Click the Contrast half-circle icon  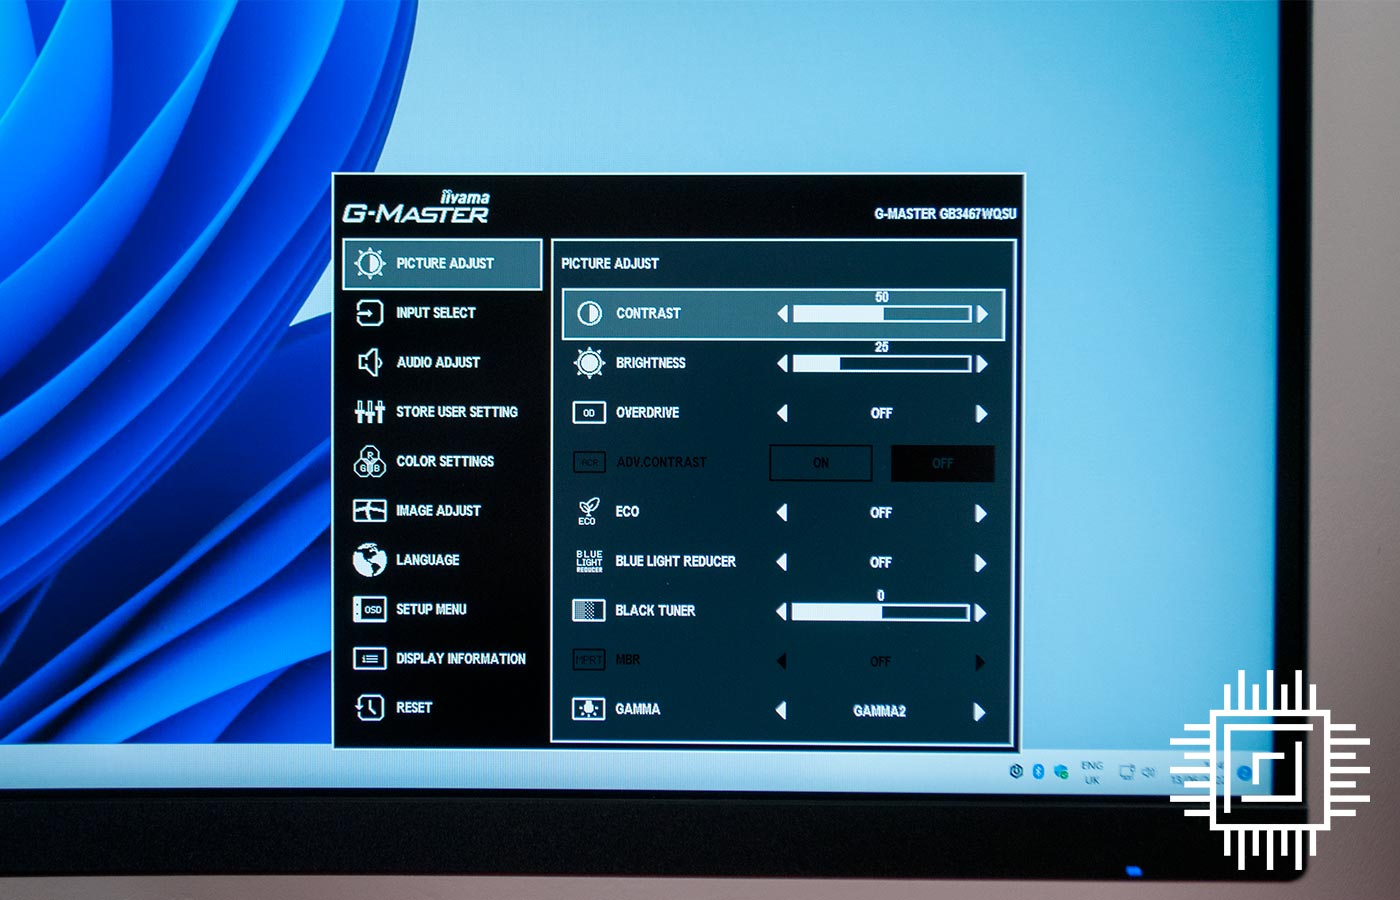[590, 313]
